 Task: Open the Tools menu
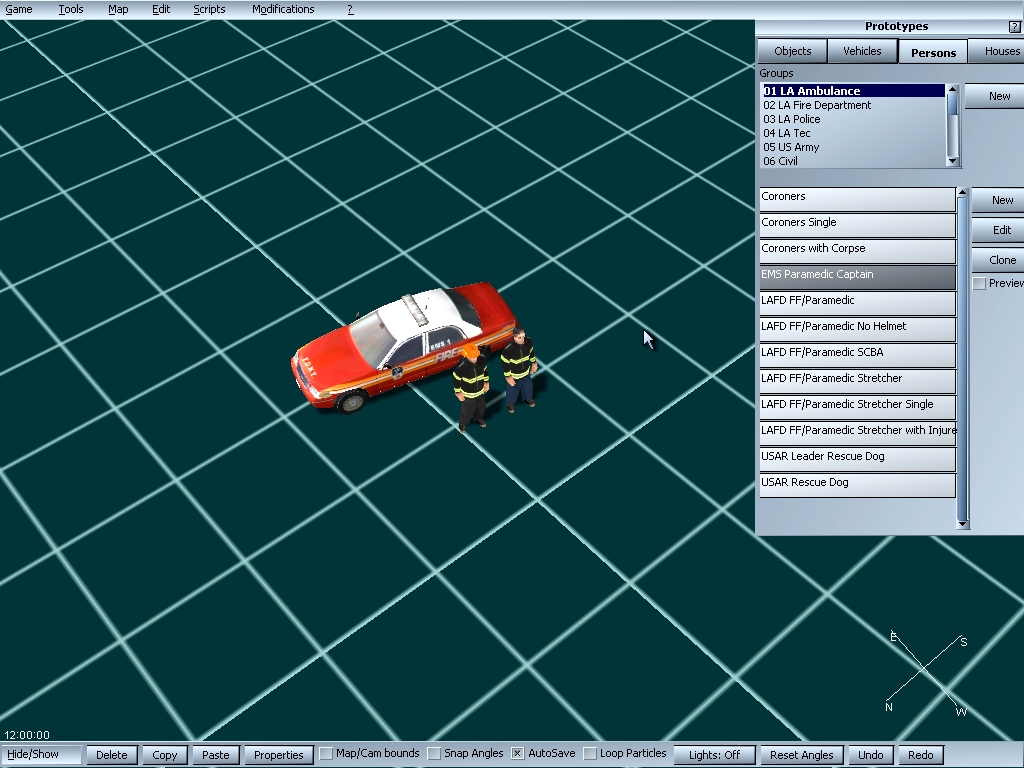point(71,9)
